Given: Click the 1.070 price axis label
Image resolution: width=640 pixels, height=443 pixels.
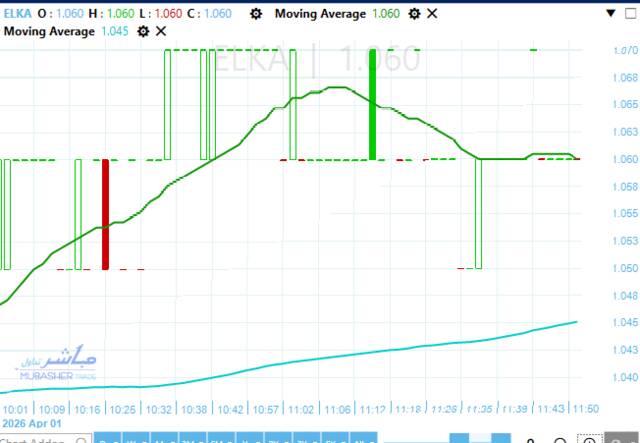Looking at the screenshot, I should (x=624, y=50).
